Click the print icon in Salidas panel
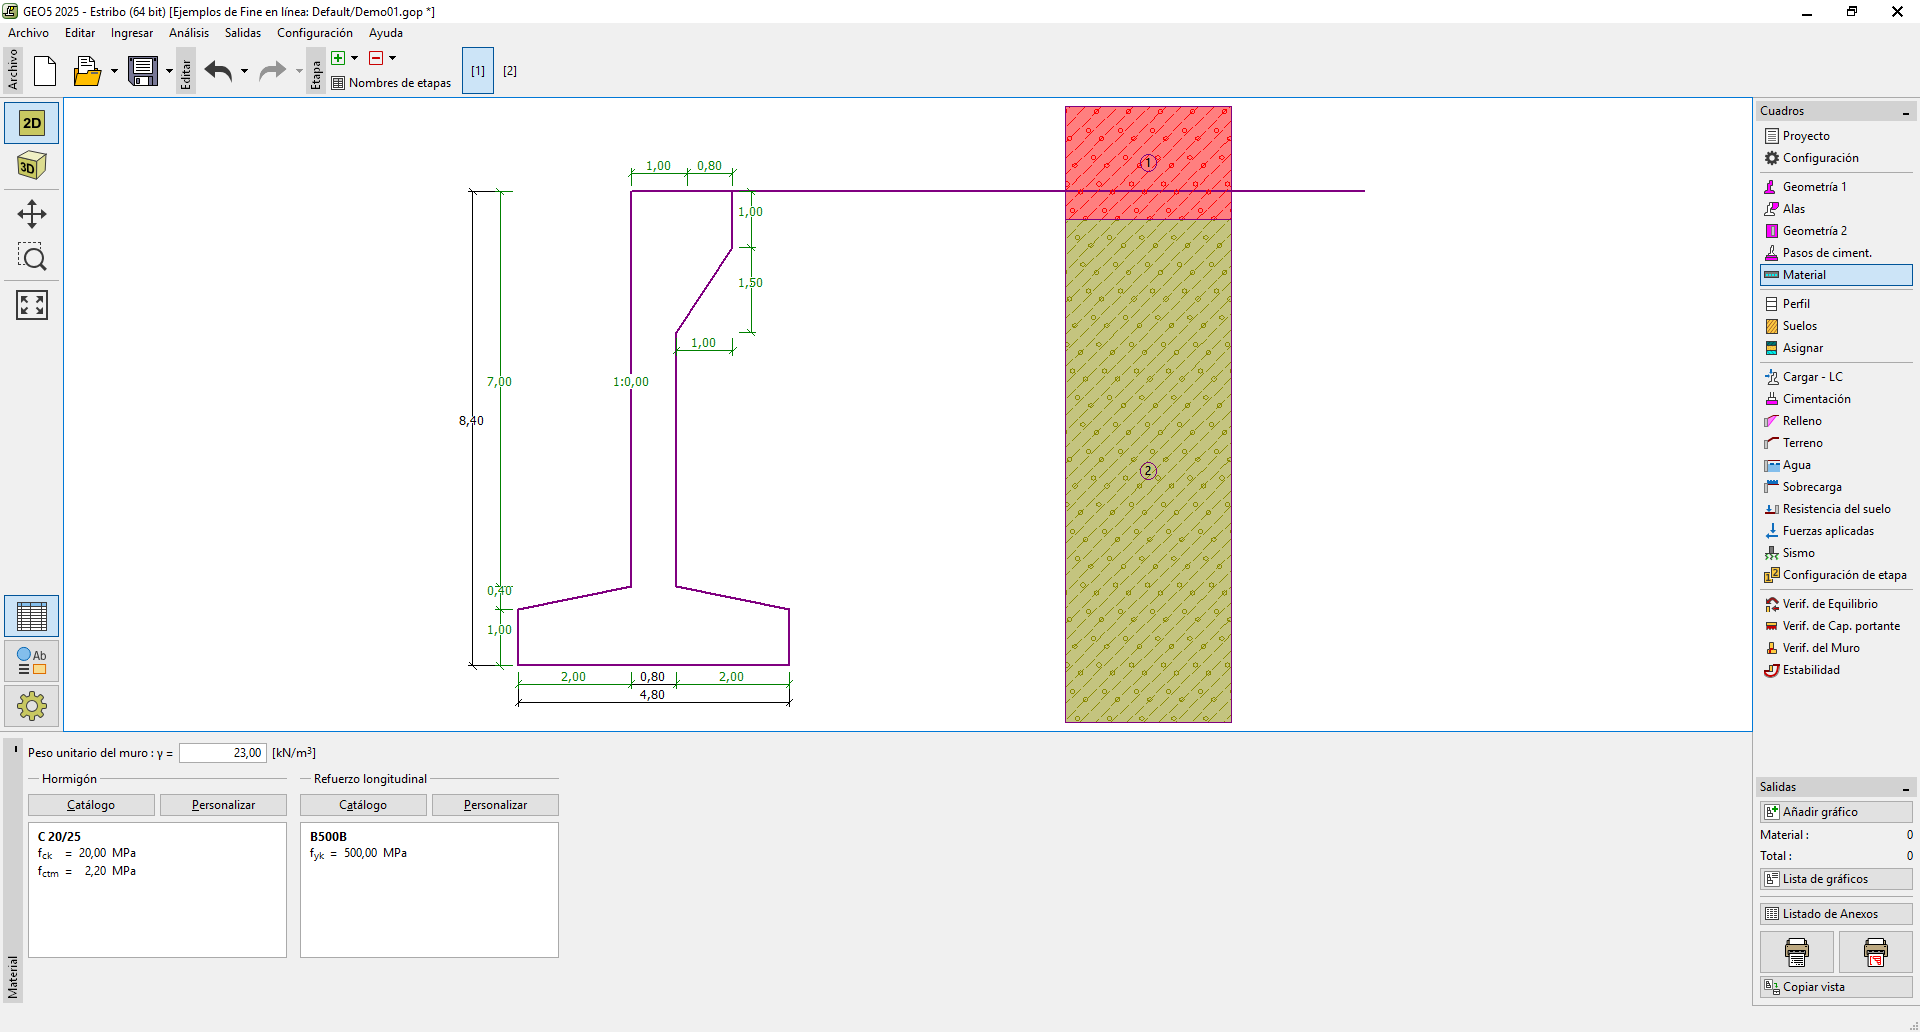Image resolution: width=1920 pixels, height=1032 pixels. (1796, 951)
